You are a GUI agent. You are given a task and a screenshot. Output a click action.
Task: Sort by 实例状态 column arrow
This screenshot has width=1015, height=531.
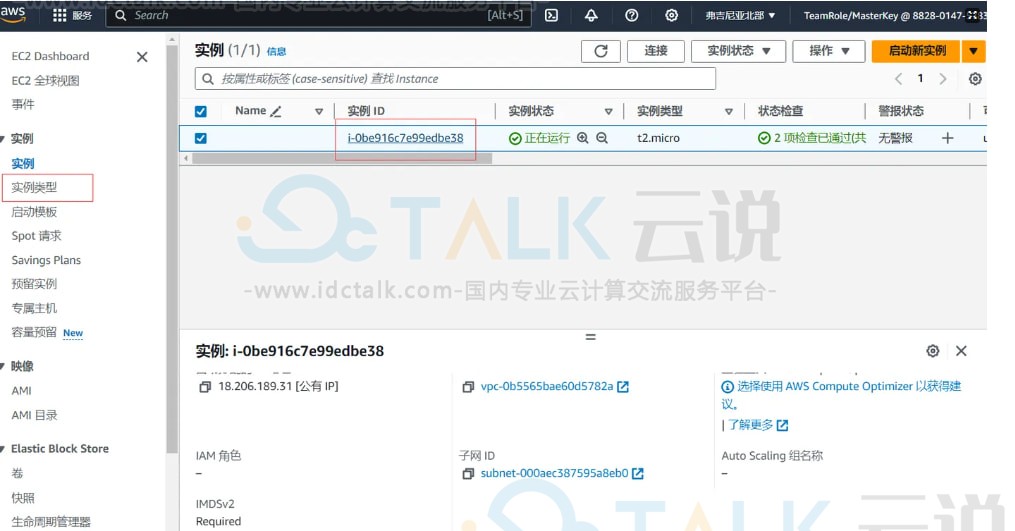pos(608,111)
